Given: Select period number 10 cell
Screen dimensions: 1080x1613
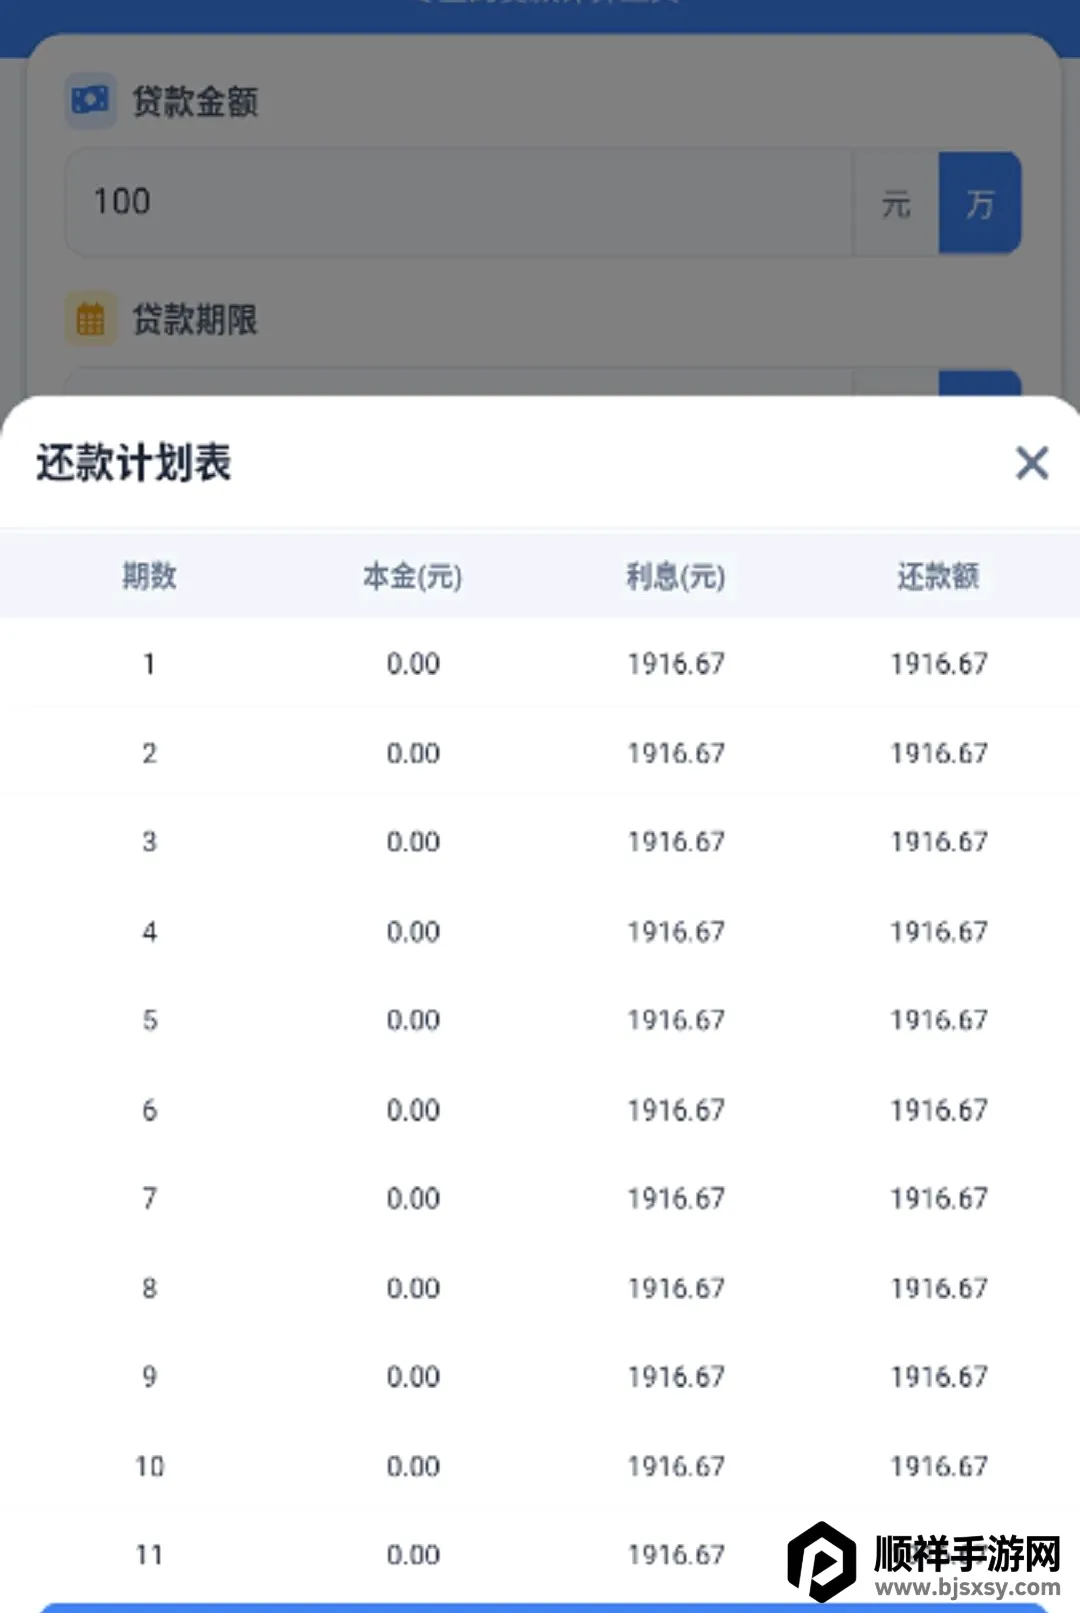Looking at the screenshot, I should tap(149, 1467).
